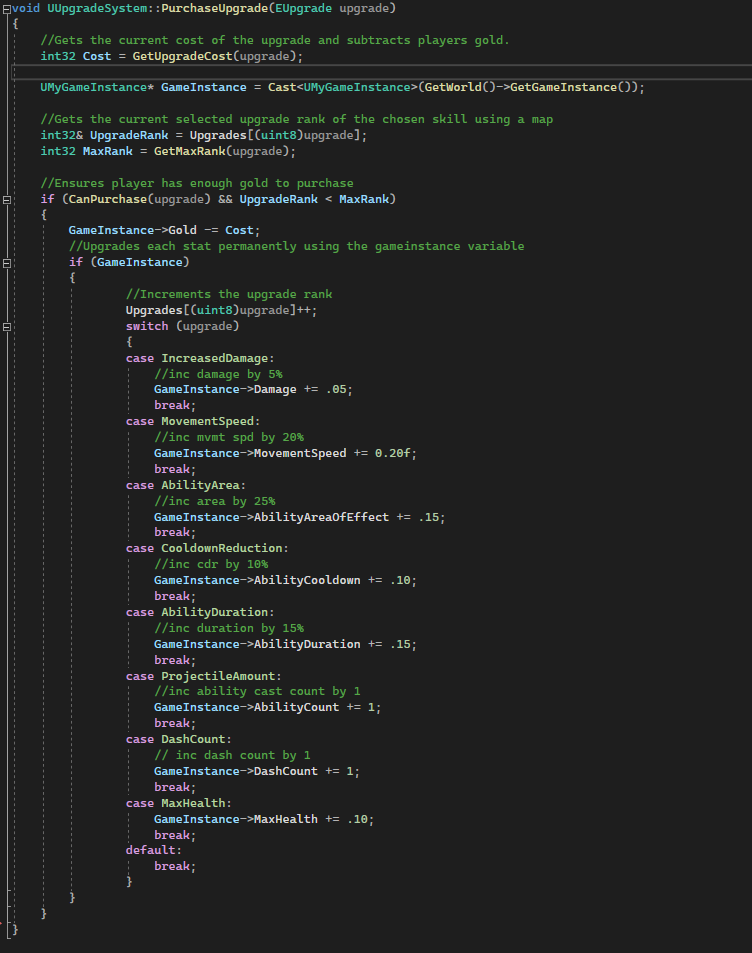752x953 pixels.
Task: Click the value '0.20f'
Action: click(x=393, y=453)
